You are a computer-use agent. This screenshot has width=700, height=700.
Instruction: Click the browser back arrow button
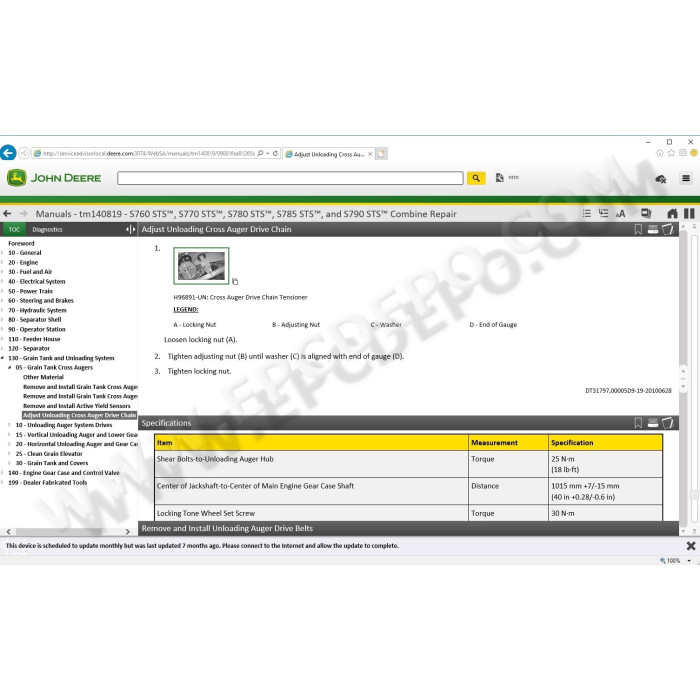(x=8, y=153)
